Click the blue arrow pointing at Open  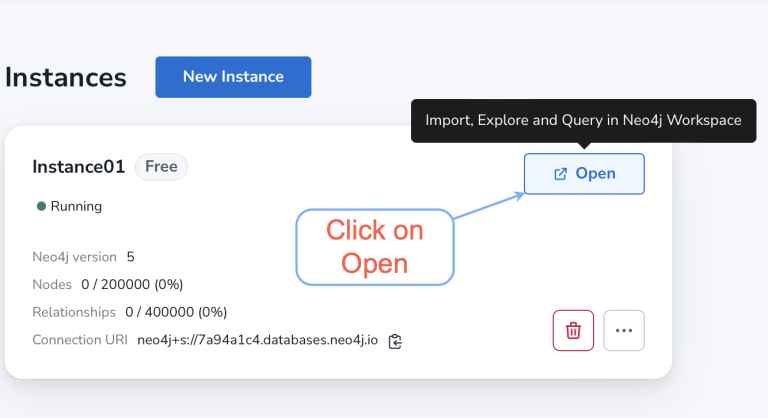tap(488, 206)
